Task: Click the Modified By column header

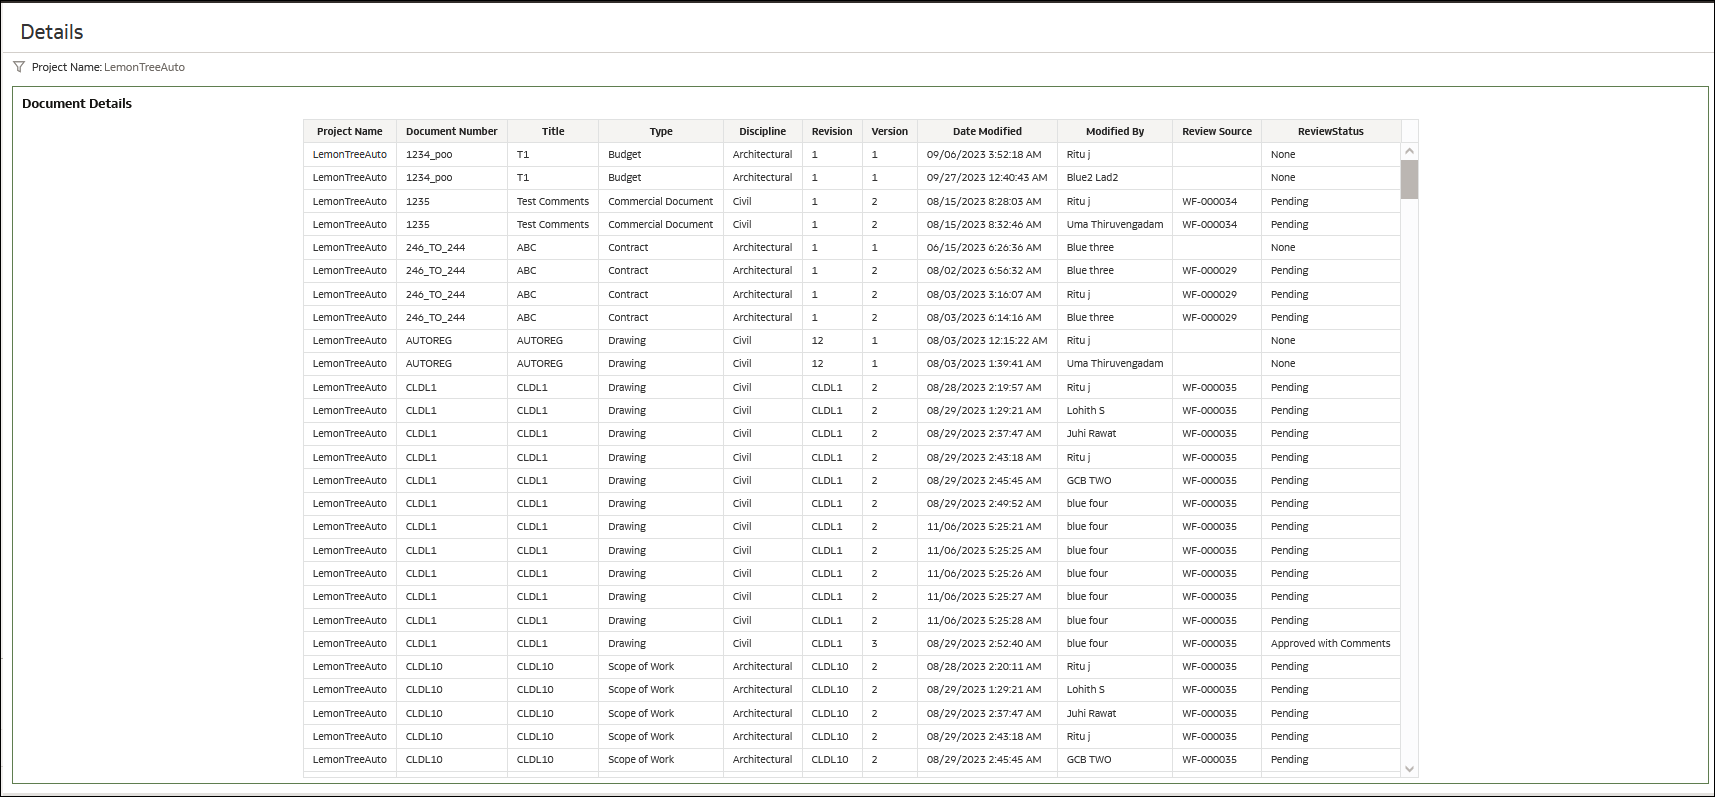Action: 1115,131
